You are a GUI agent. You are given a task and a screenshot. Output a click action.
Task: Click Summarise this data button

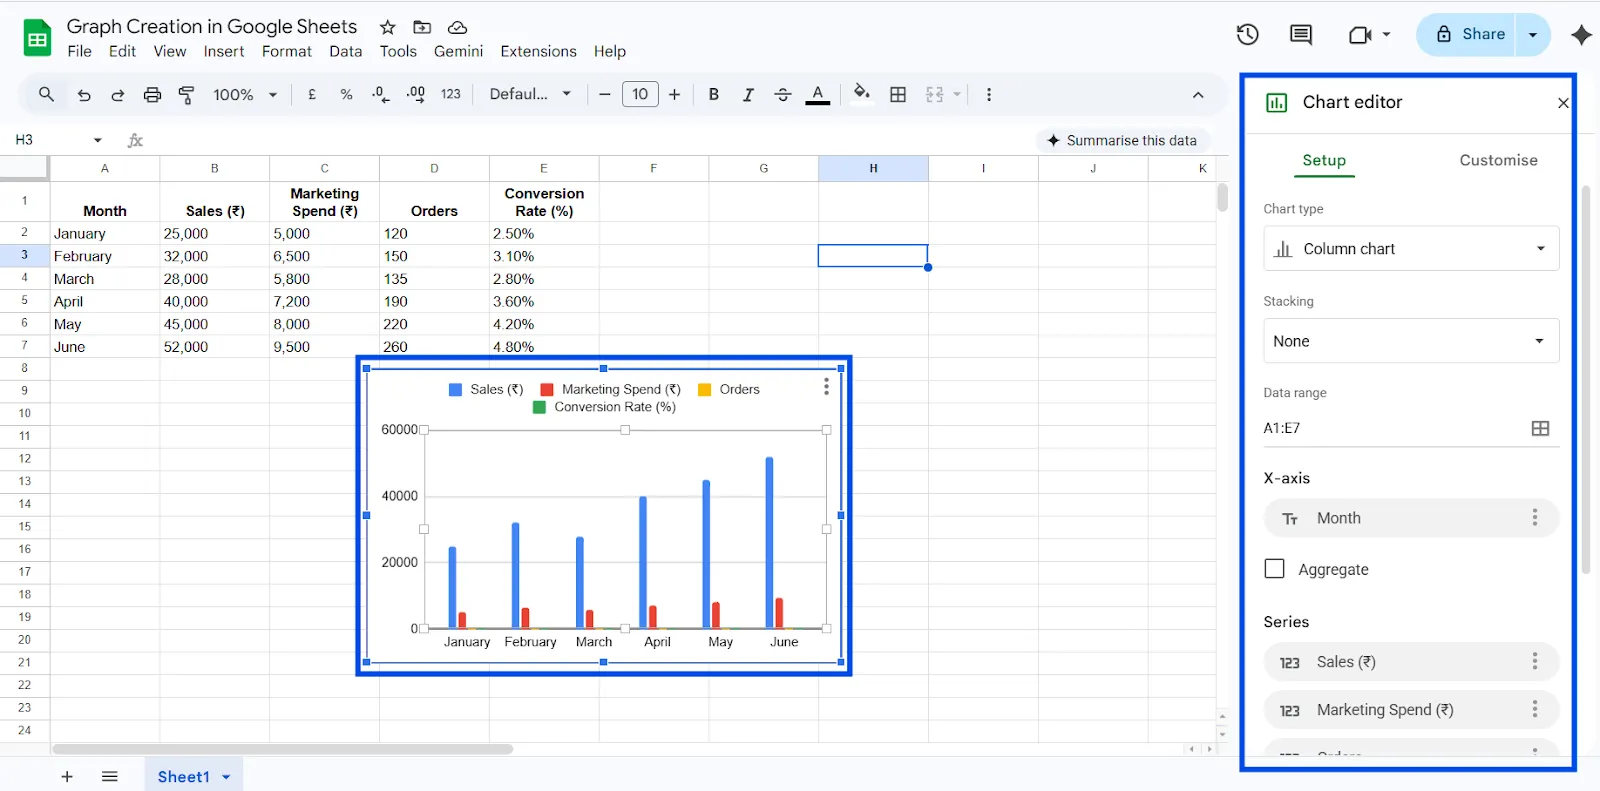[x=1122, y=140]
